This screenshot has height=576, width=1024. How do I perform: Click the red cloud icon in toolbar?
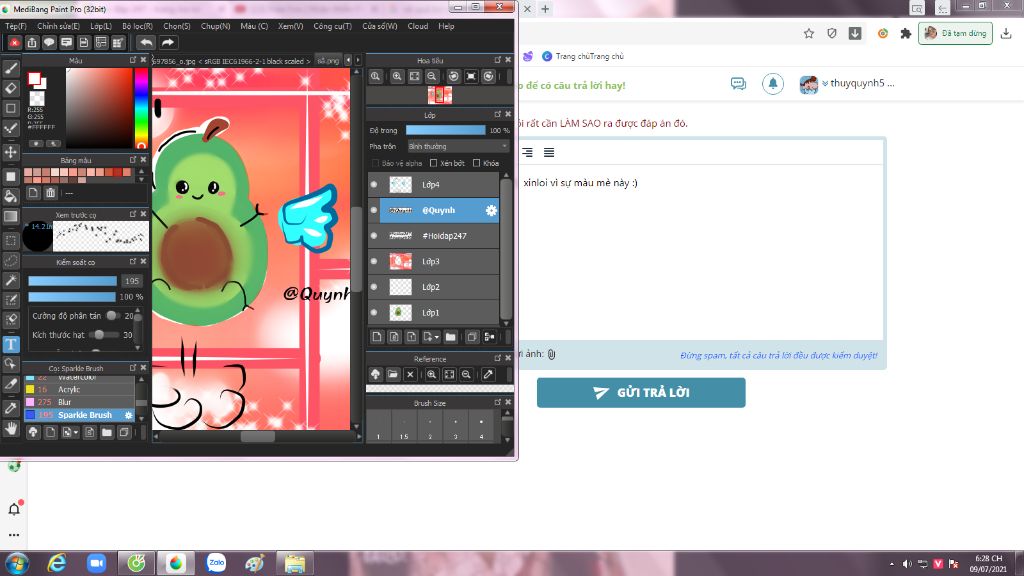tap(14, 42)
